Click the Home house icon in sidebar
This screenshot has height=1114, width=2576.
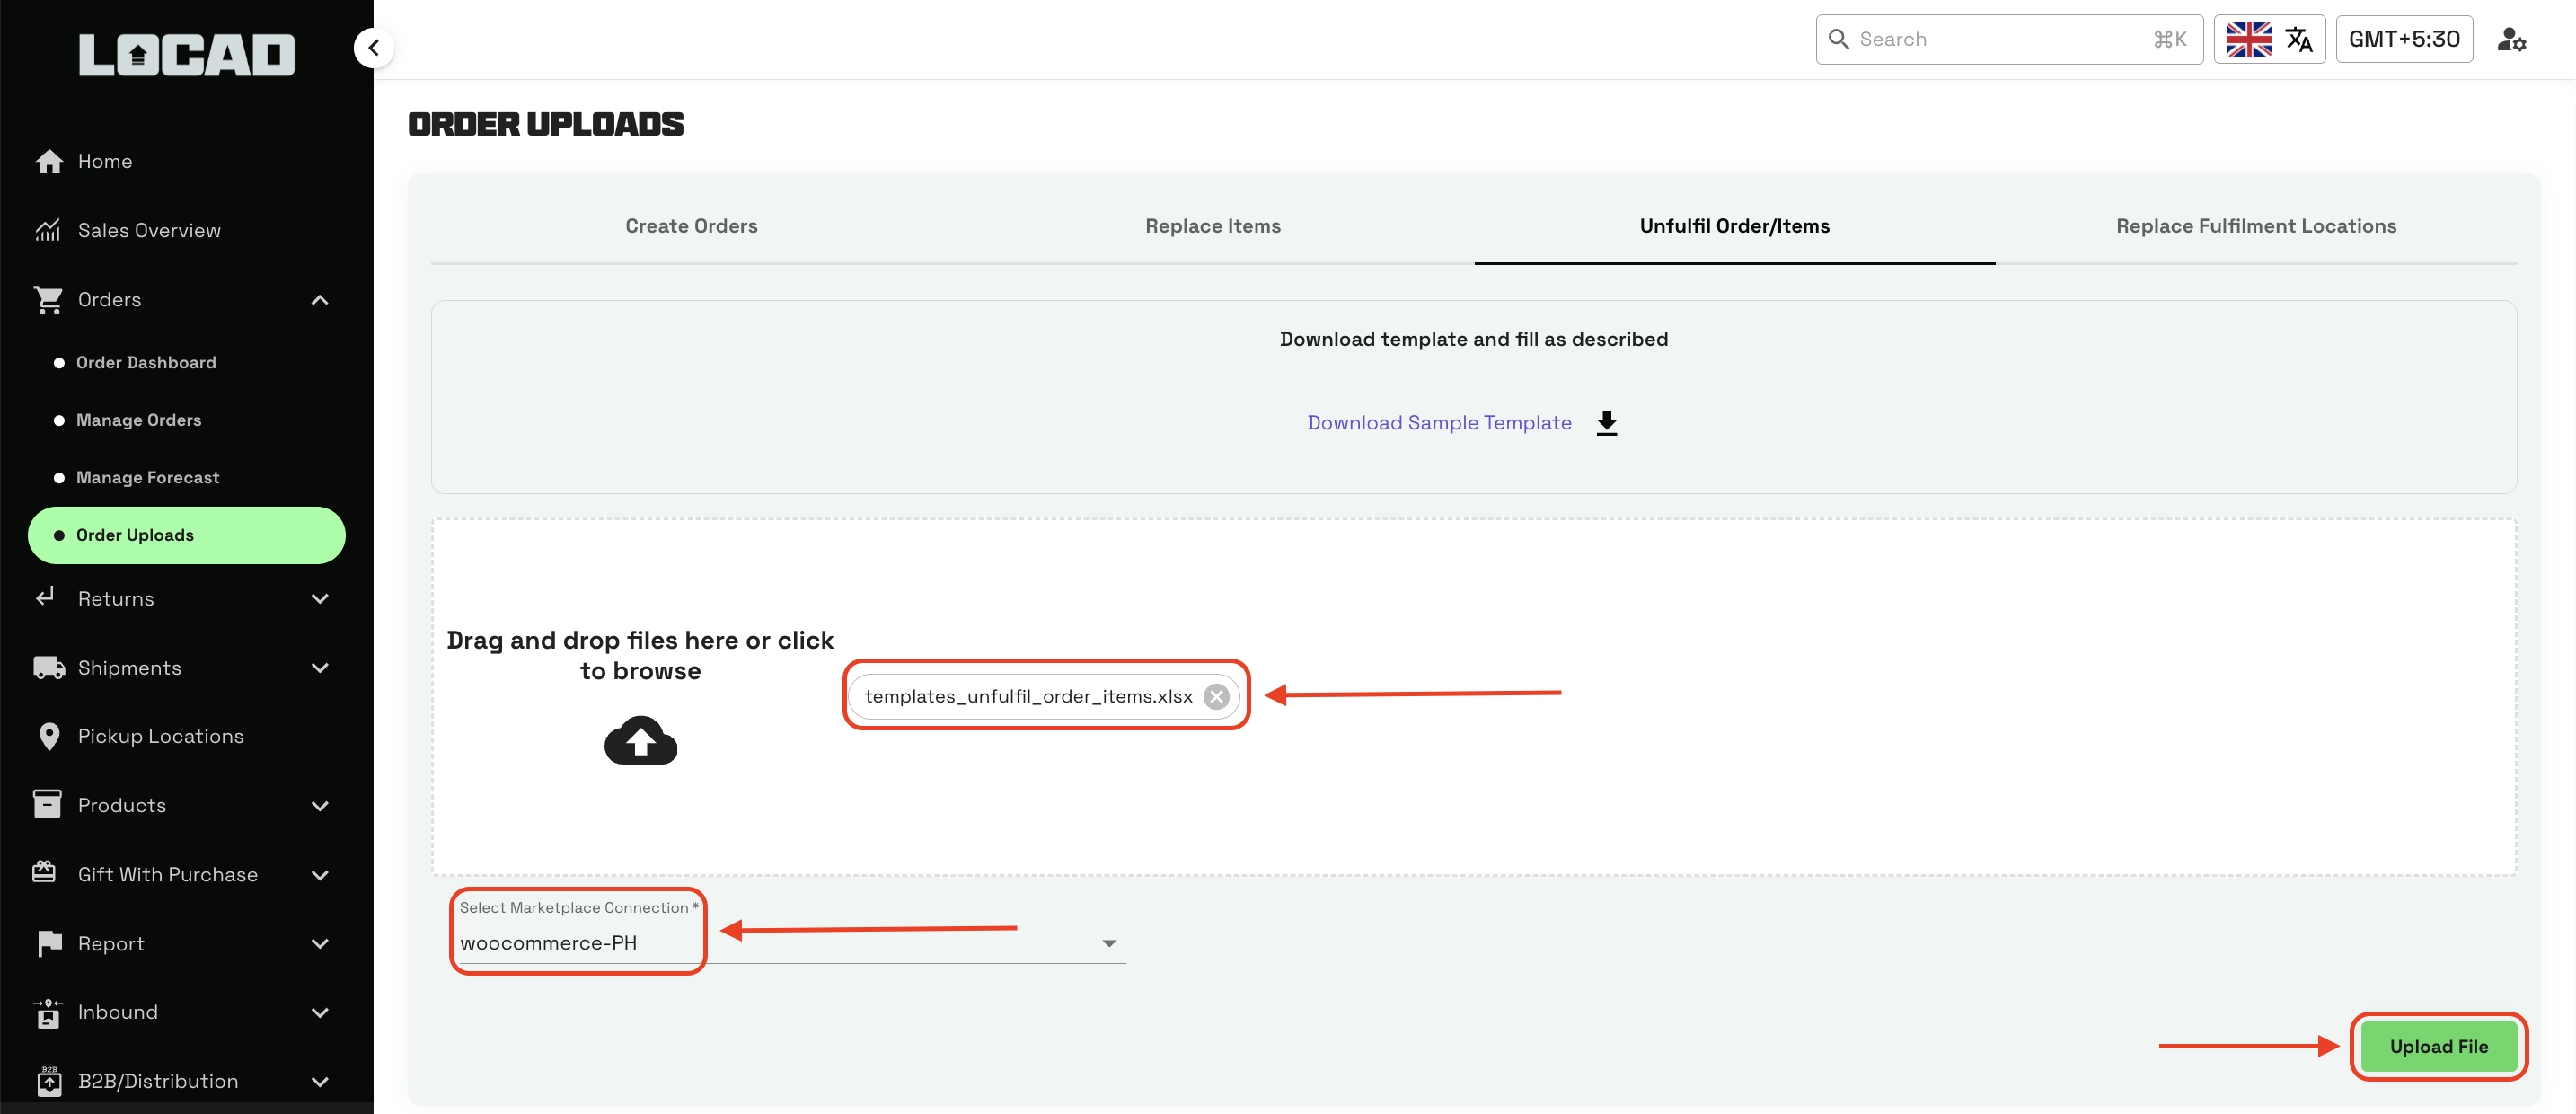[48, 162]
